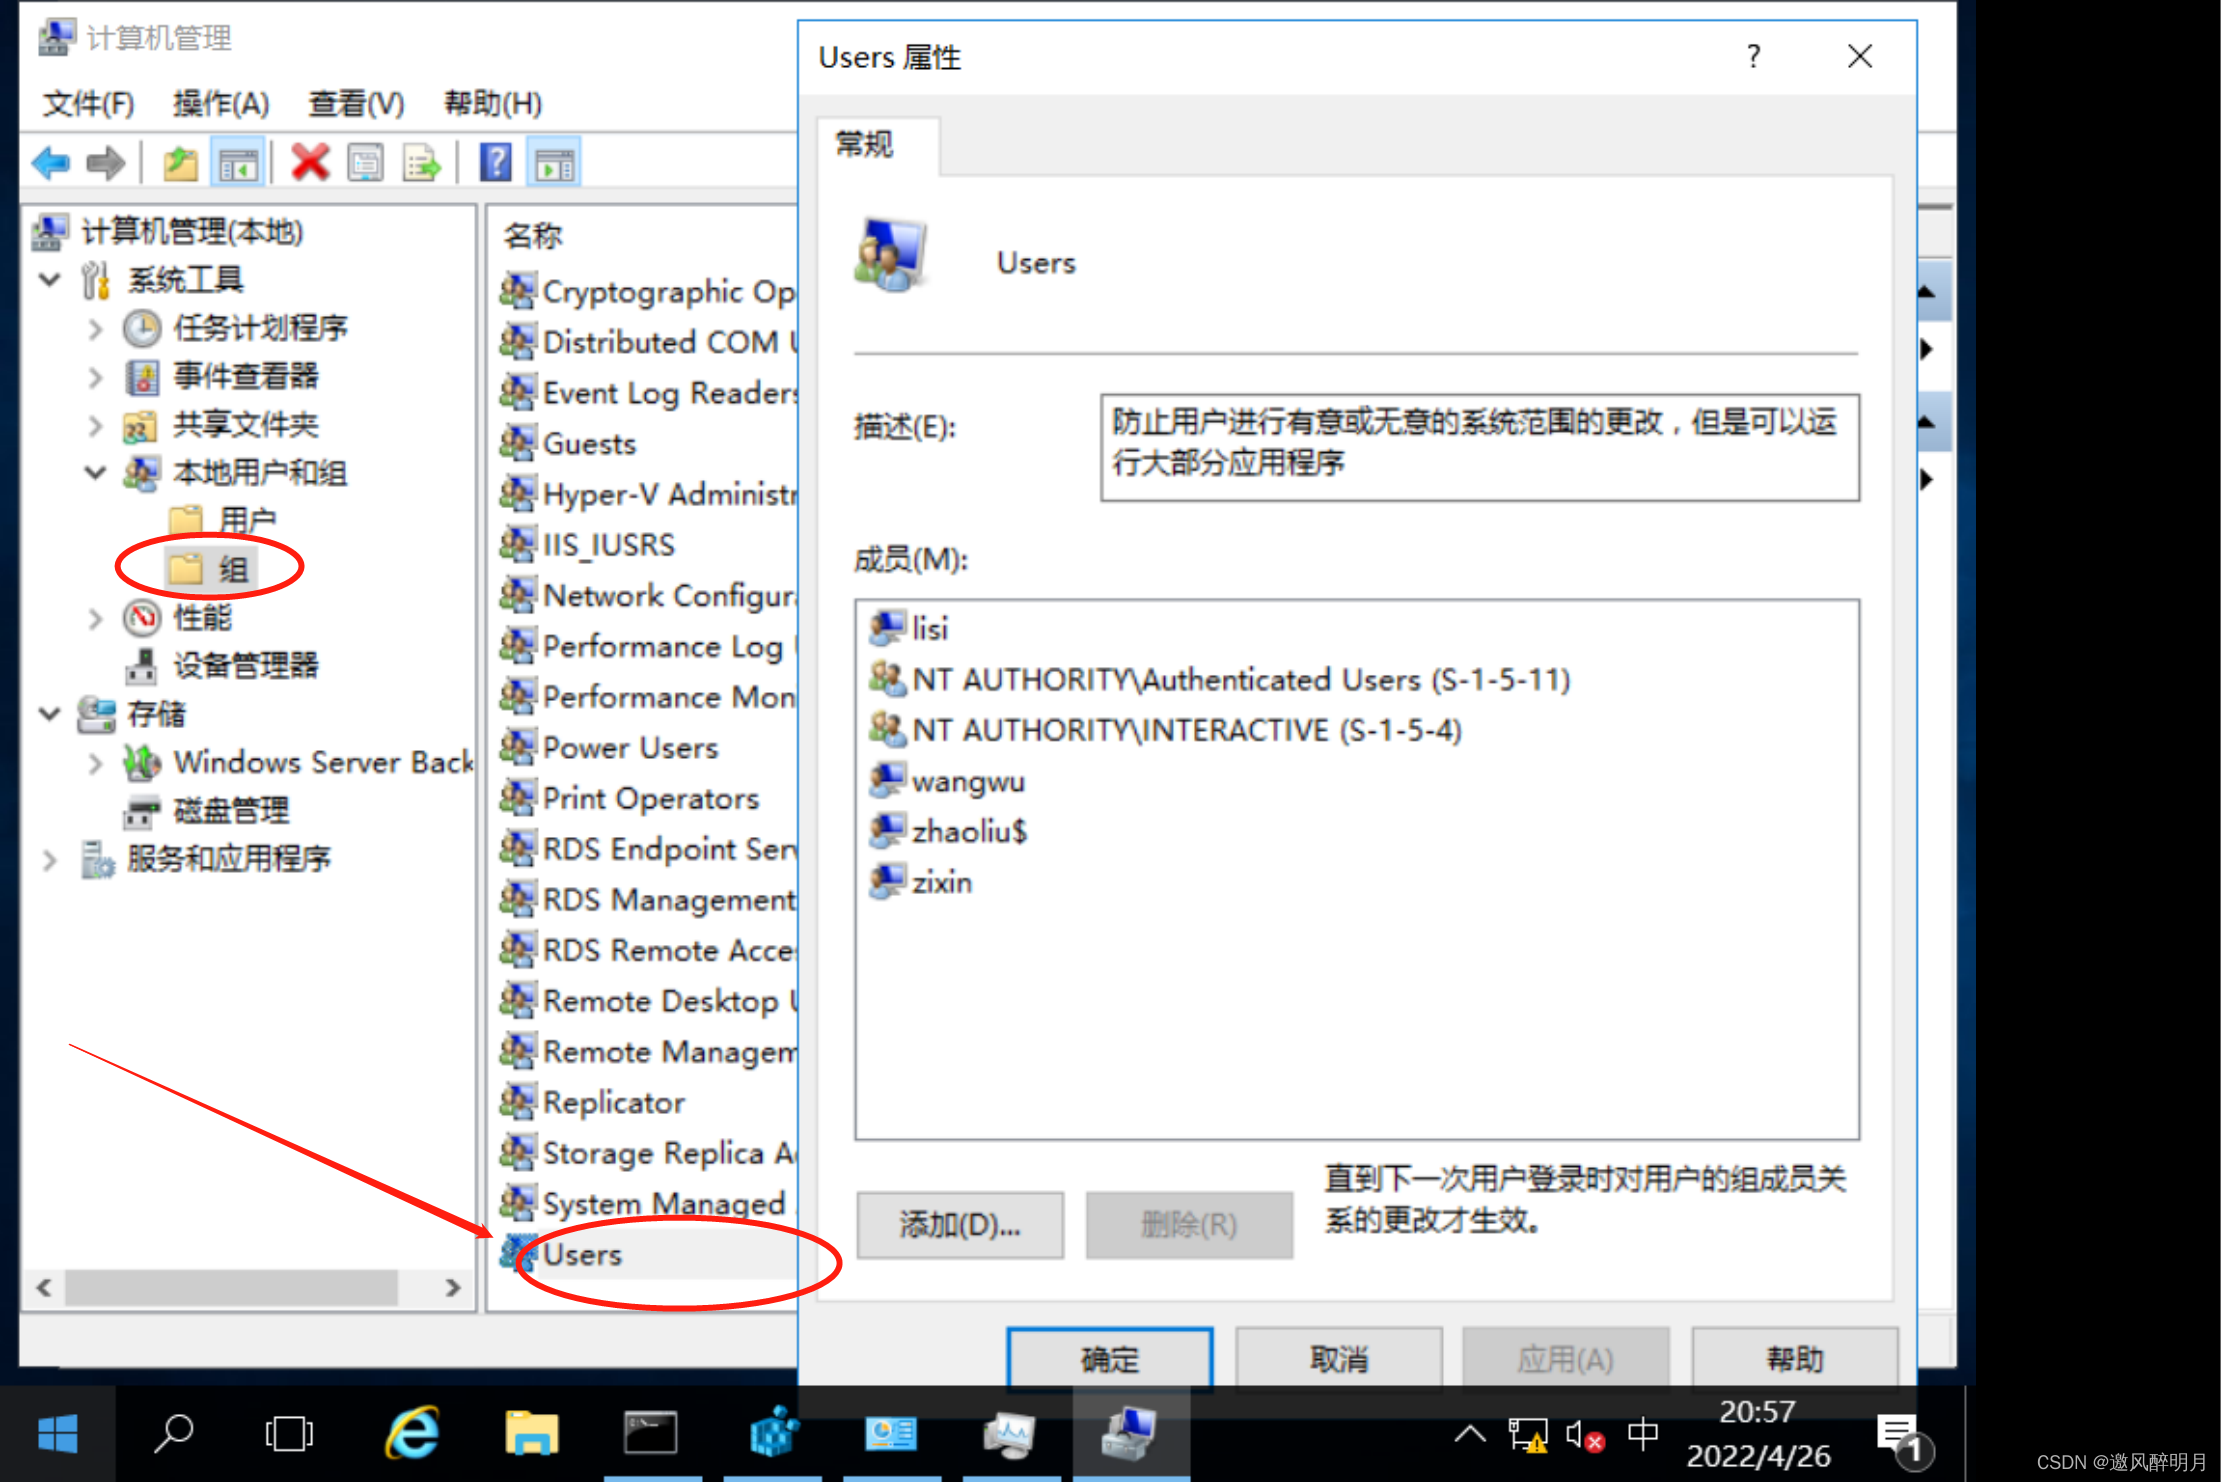Click the red delete X toolbar icon
2221x1482 pixels.
pyautogui.click(x=310, y=162)
